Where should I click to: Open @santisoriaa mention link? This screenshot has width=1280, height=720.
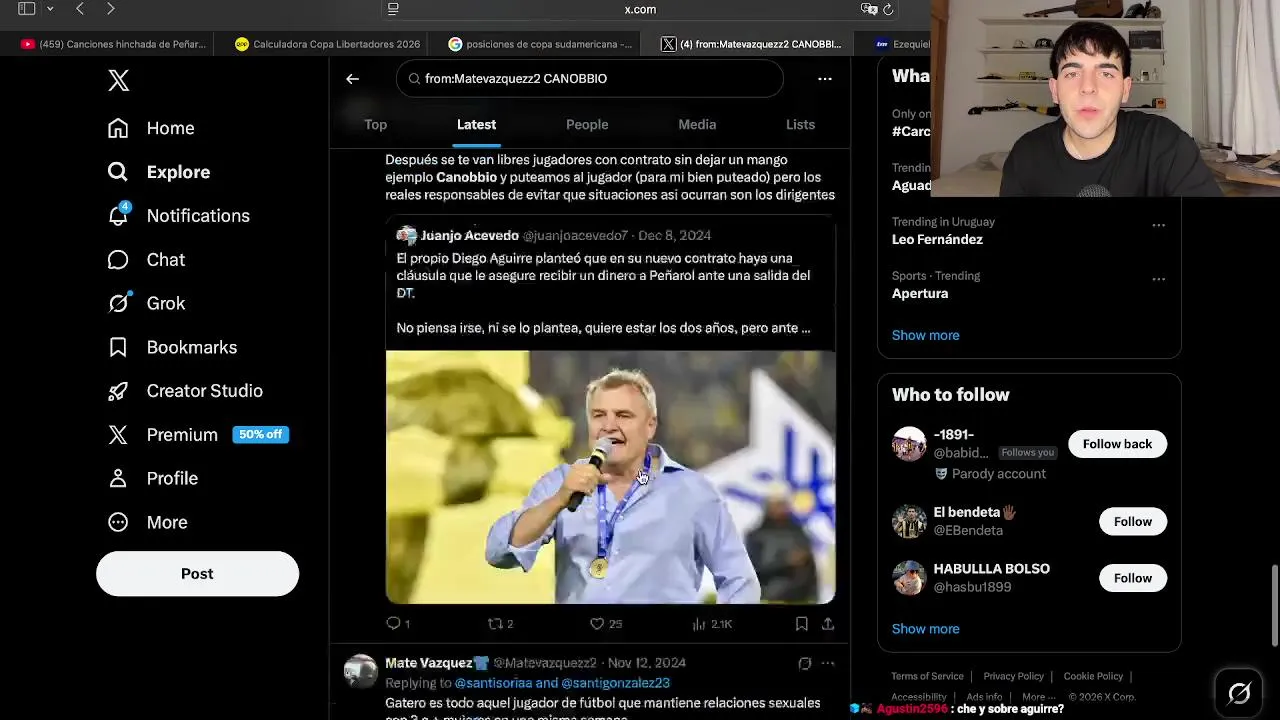[x=493, y=683]
